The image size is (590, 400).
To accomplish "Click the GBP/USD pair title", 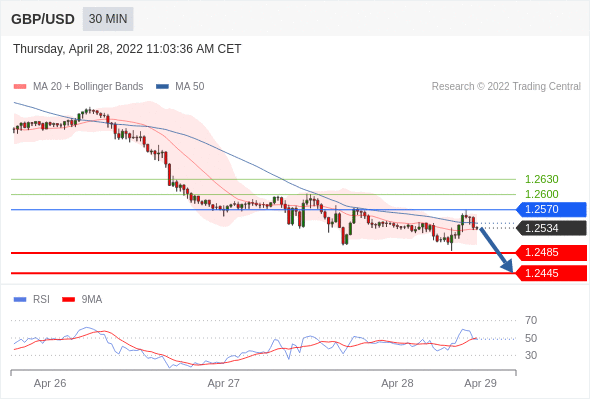I will [43, 19].
